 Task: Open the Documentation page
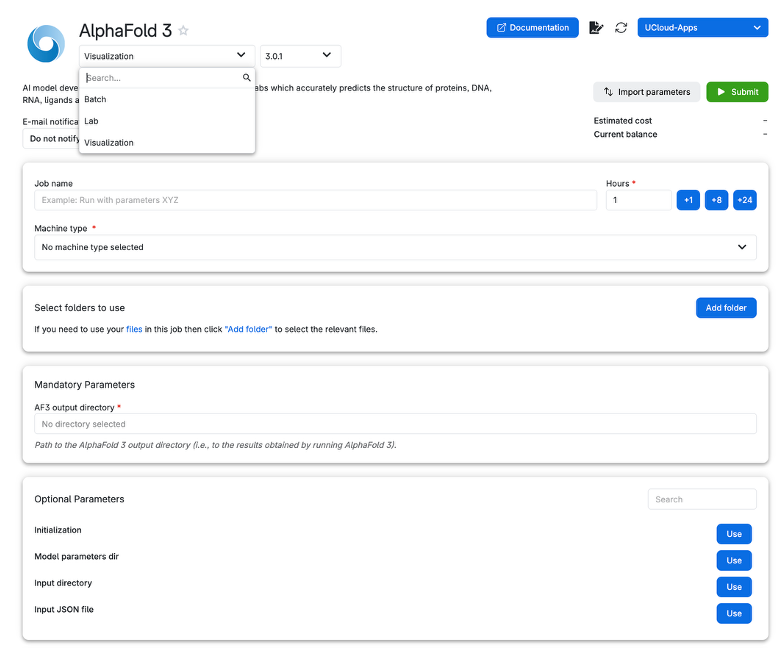[532, 27]
